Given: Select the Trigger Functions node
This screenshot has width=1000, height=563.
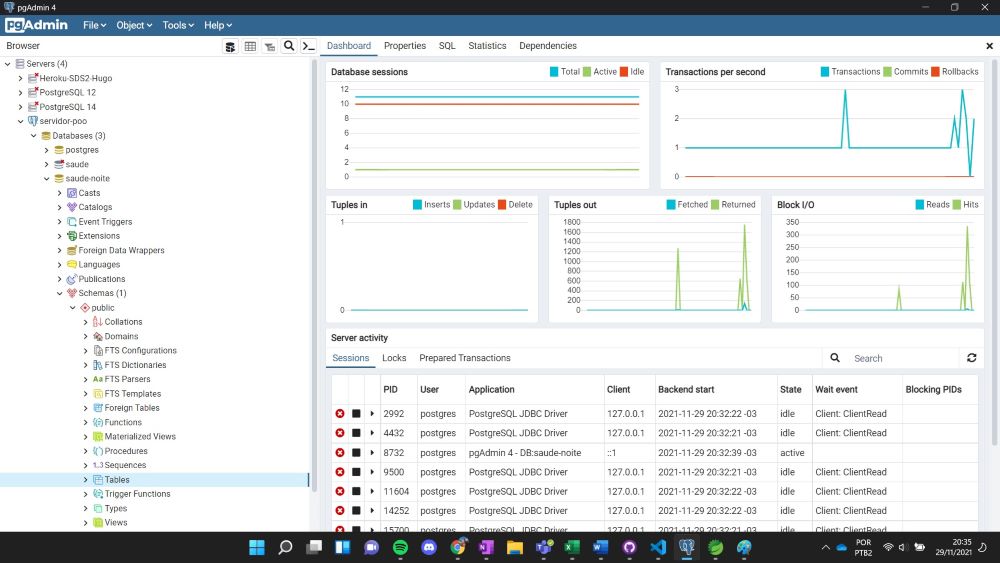Looking at the screenshot, I should [137, 494].
